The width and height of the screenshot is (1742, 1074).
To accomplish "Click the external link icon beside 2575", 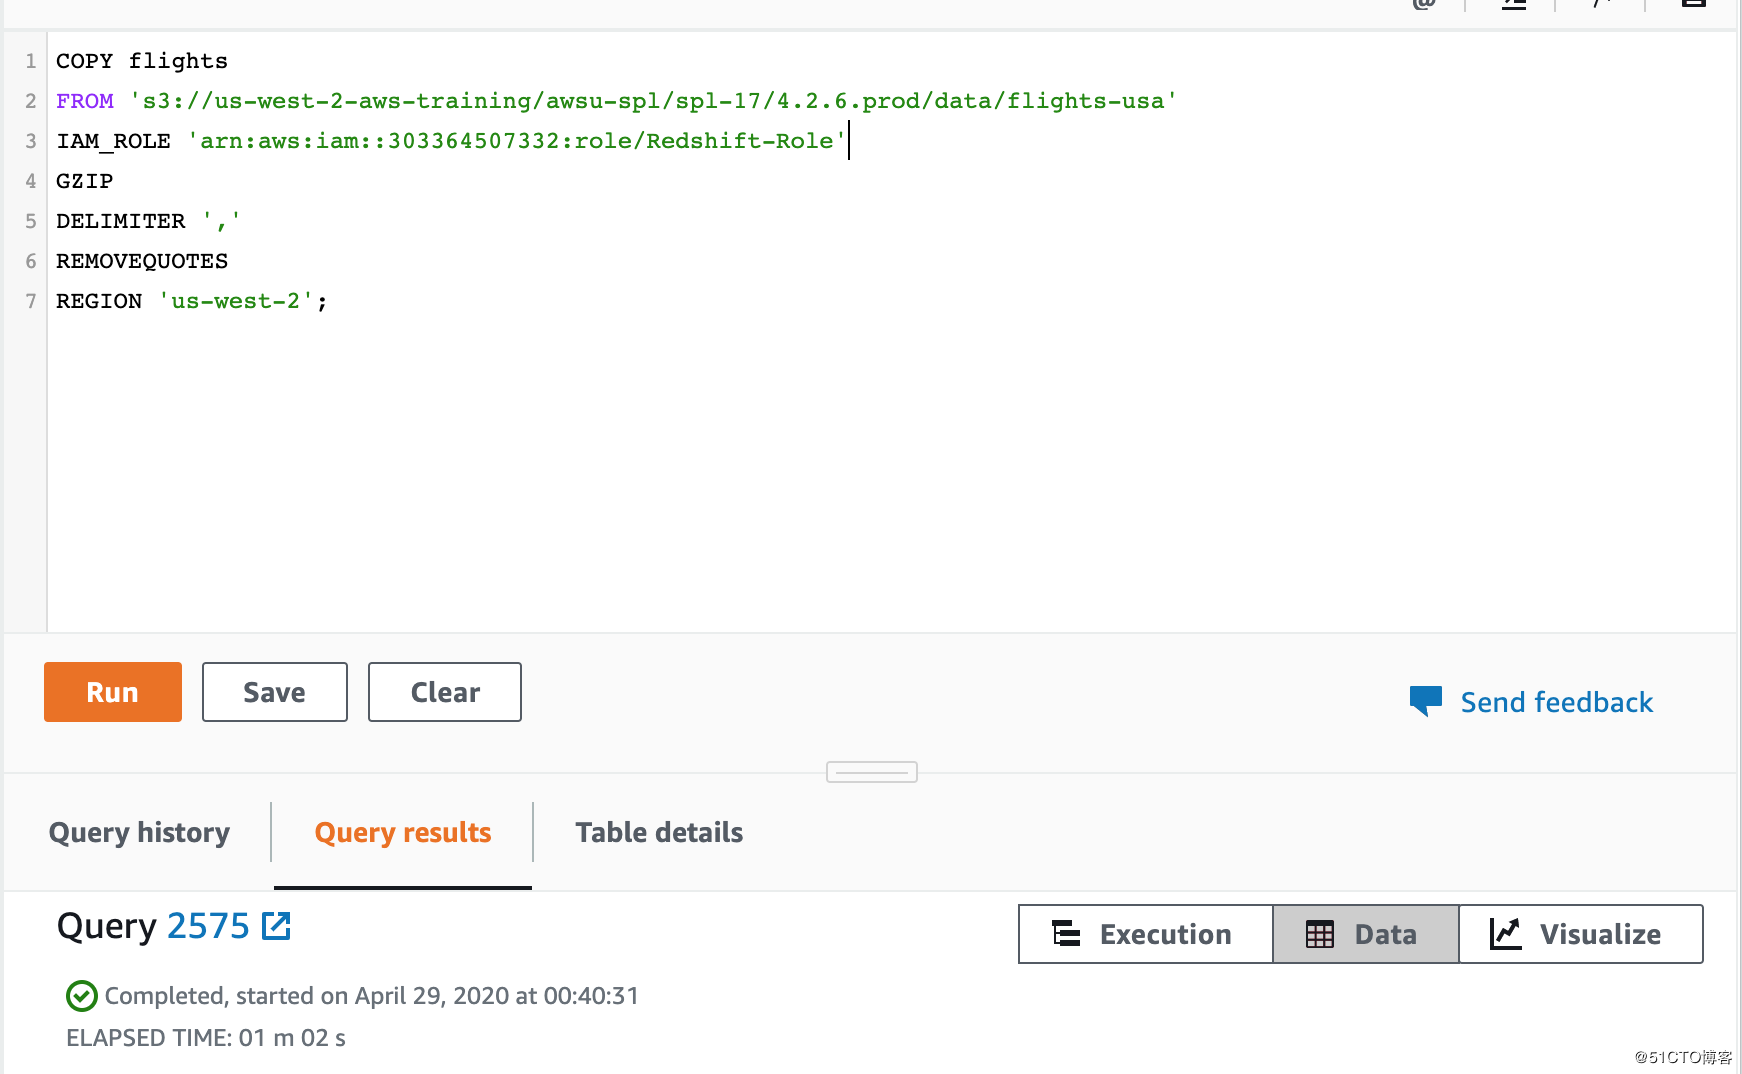I will point(276,926).
